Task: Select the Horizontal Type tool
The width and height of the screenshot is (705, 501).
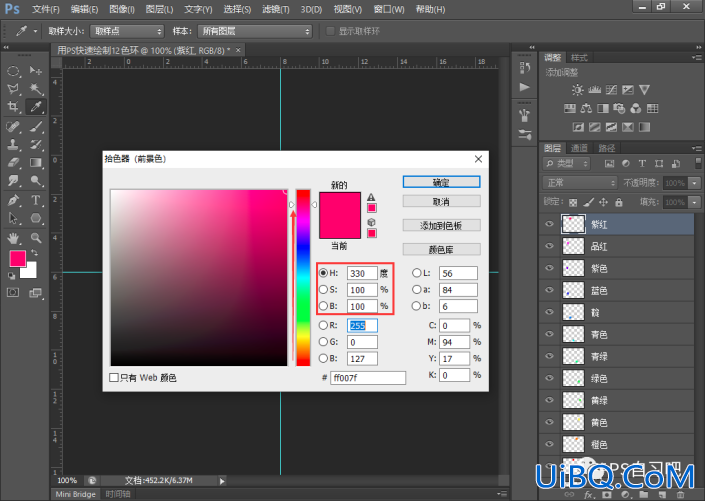Action: 36,200
